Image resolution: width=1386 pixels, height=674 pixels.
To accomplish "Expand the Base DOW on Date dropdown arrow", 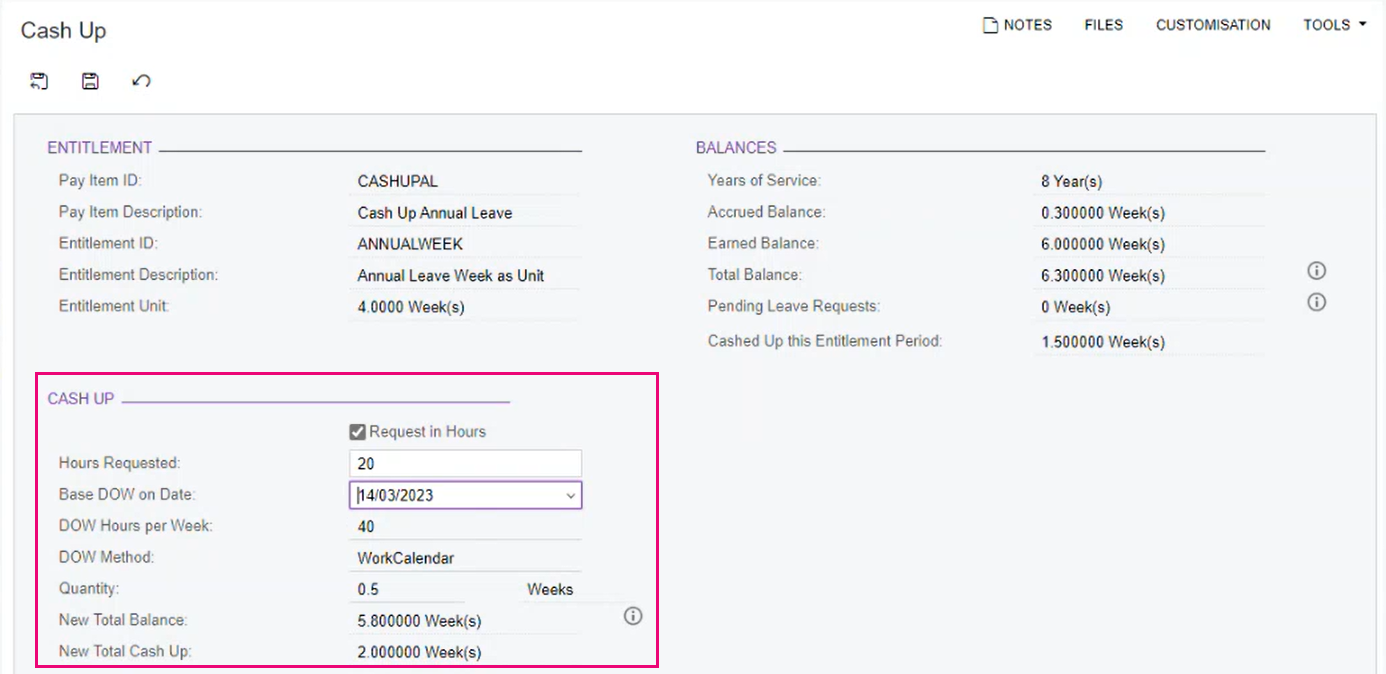I will (571, 496).
